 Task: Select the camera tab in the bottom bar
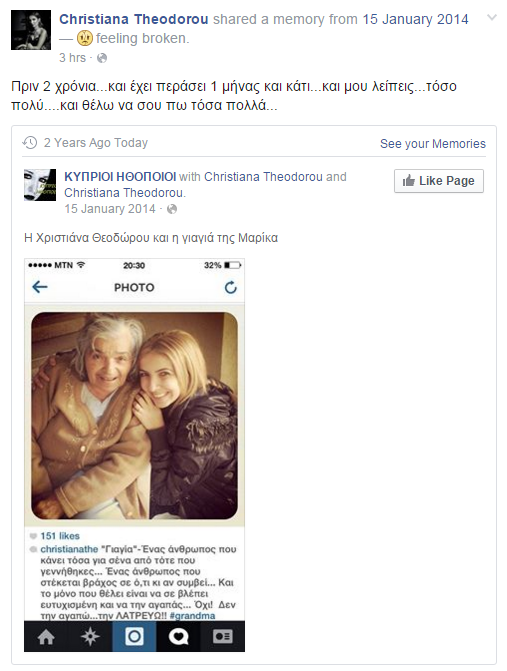pyautogui.click(x=134, y=637)
